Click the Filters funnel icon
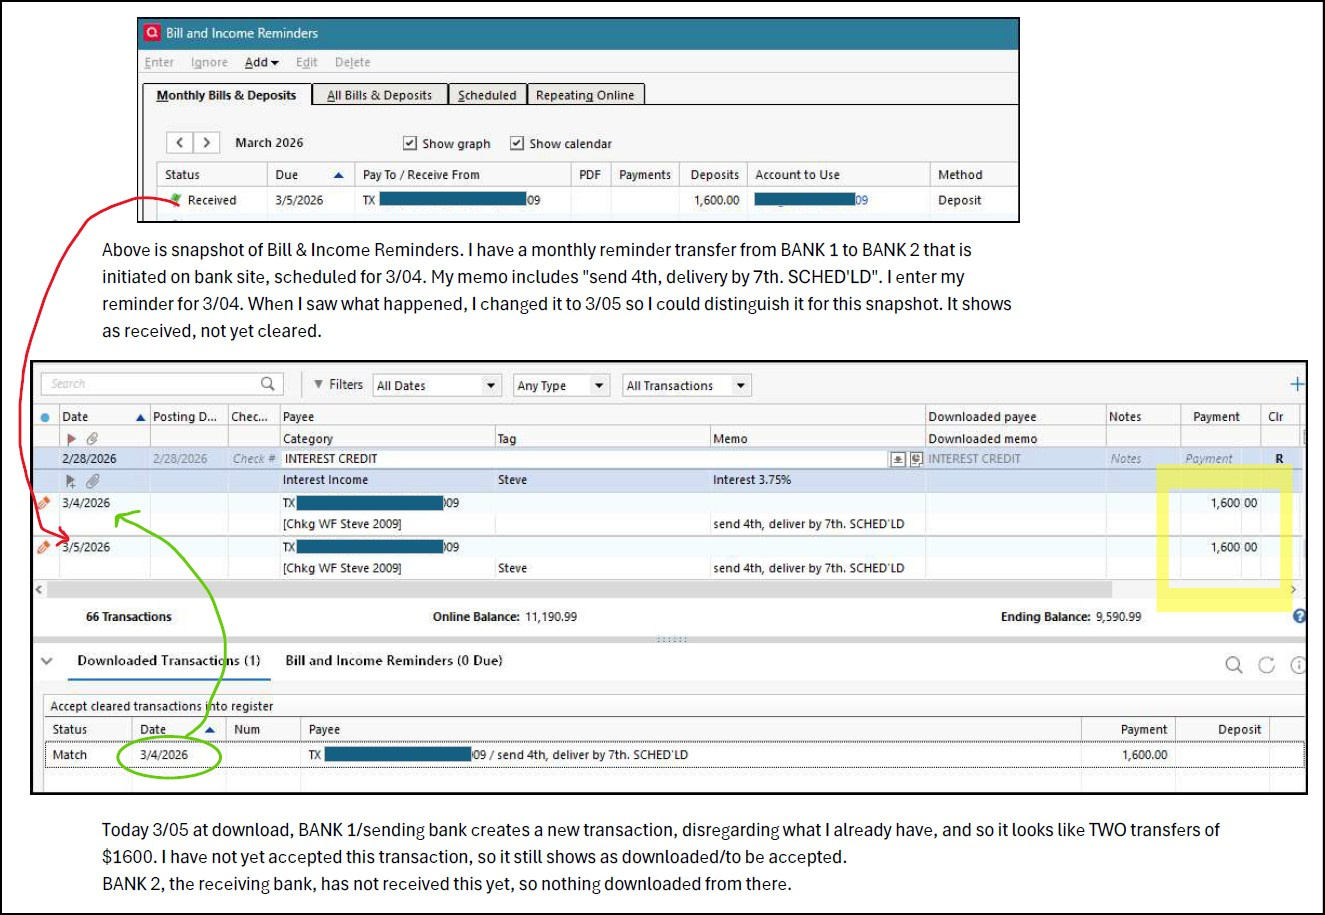The image size is (1325, 915). click(318, 384)
